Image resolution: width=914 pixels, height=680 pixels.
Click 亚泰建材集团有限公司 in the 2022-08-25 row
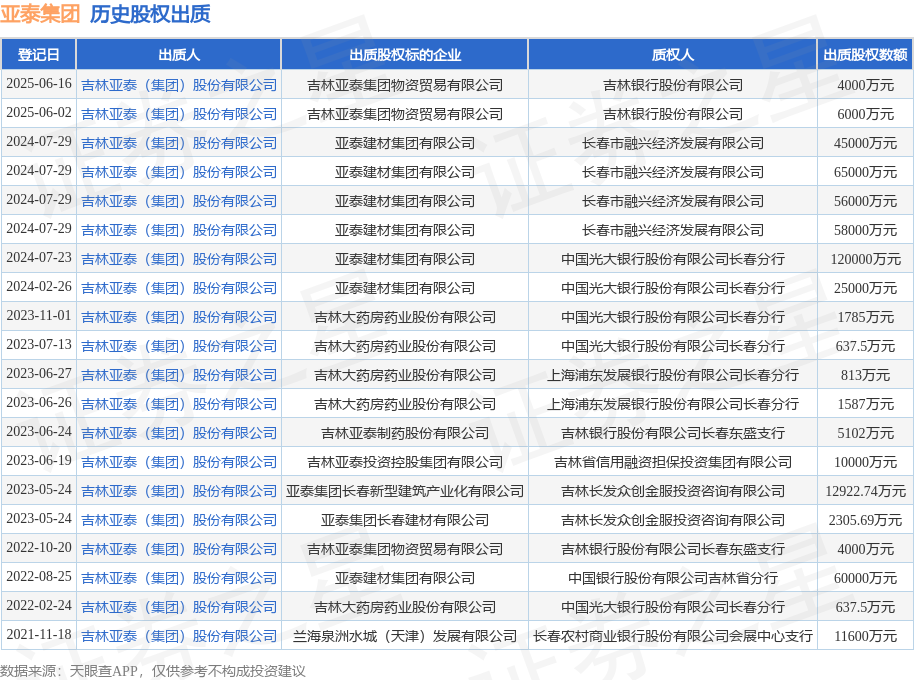[405, 578]
